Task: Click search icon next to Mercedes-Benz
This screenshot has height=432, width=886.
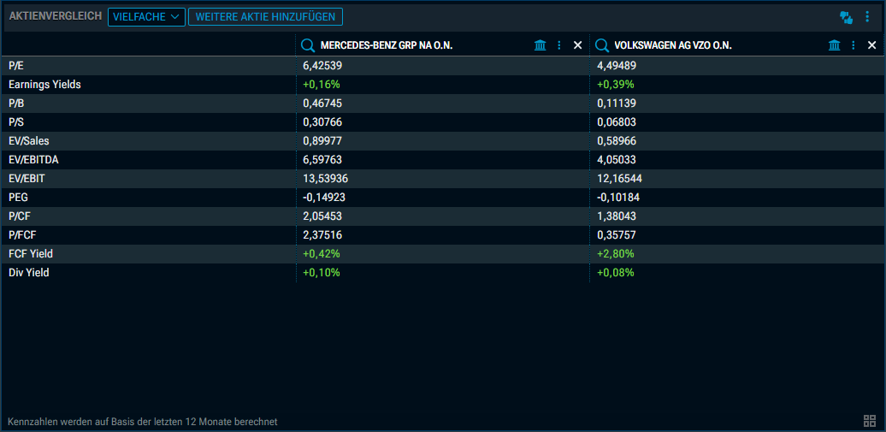Action: pos(307,46)
